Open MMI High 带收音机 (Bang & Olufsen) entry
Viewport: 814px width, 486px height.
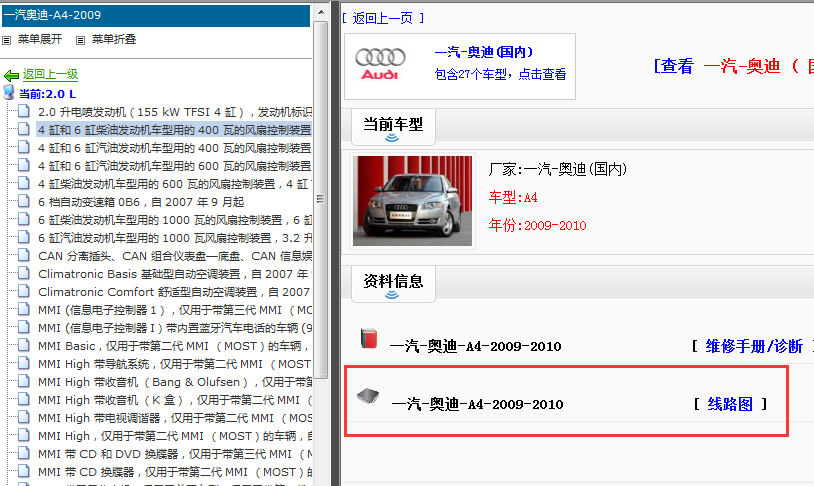(174, 382)
